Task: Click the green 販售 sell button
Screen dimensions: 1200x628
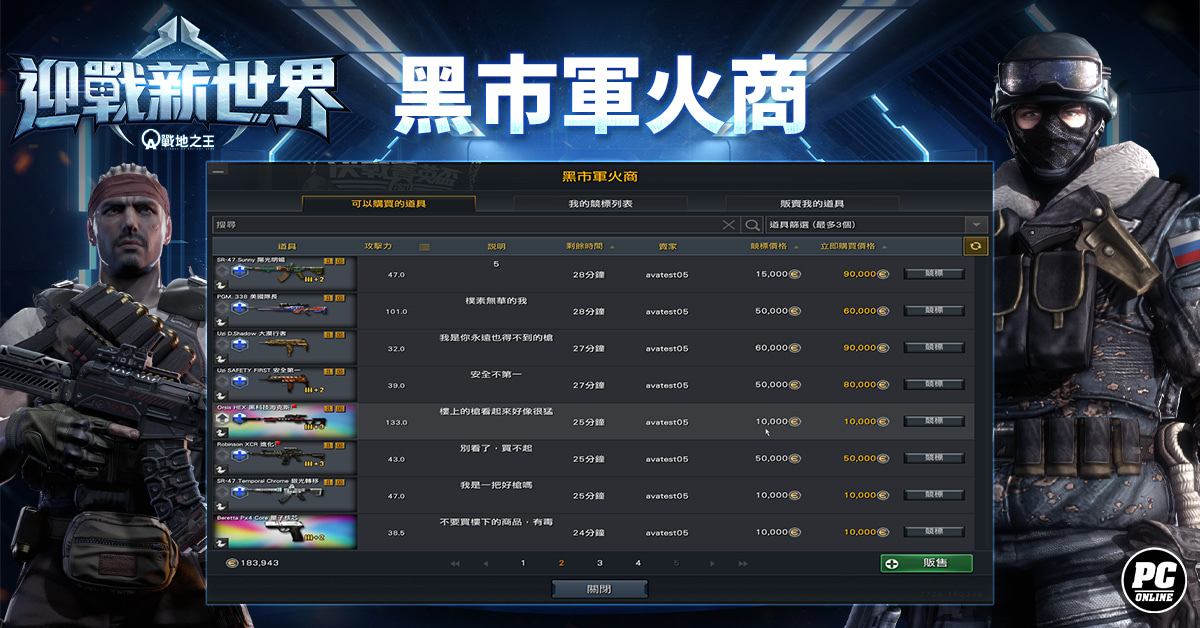Action: click(926, 563)
